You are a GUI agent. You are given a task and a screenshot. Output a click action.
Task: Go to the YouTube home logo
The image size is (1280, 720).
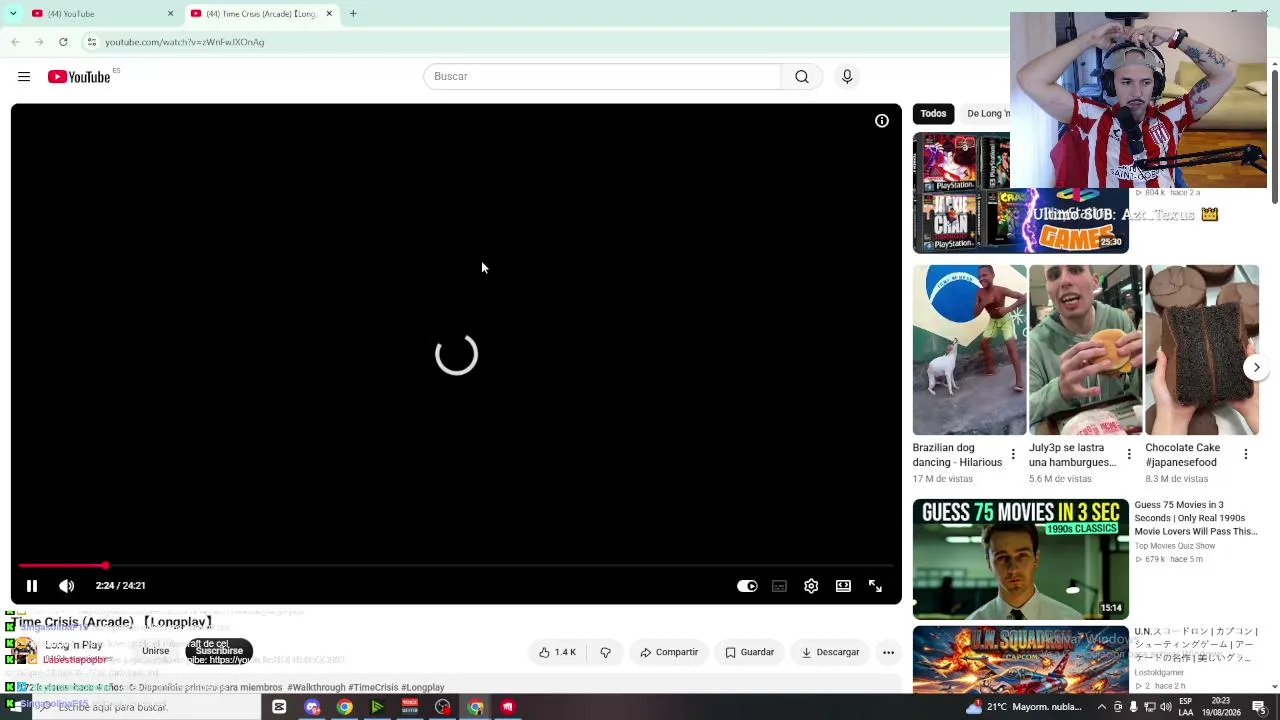tap(79, 77)
